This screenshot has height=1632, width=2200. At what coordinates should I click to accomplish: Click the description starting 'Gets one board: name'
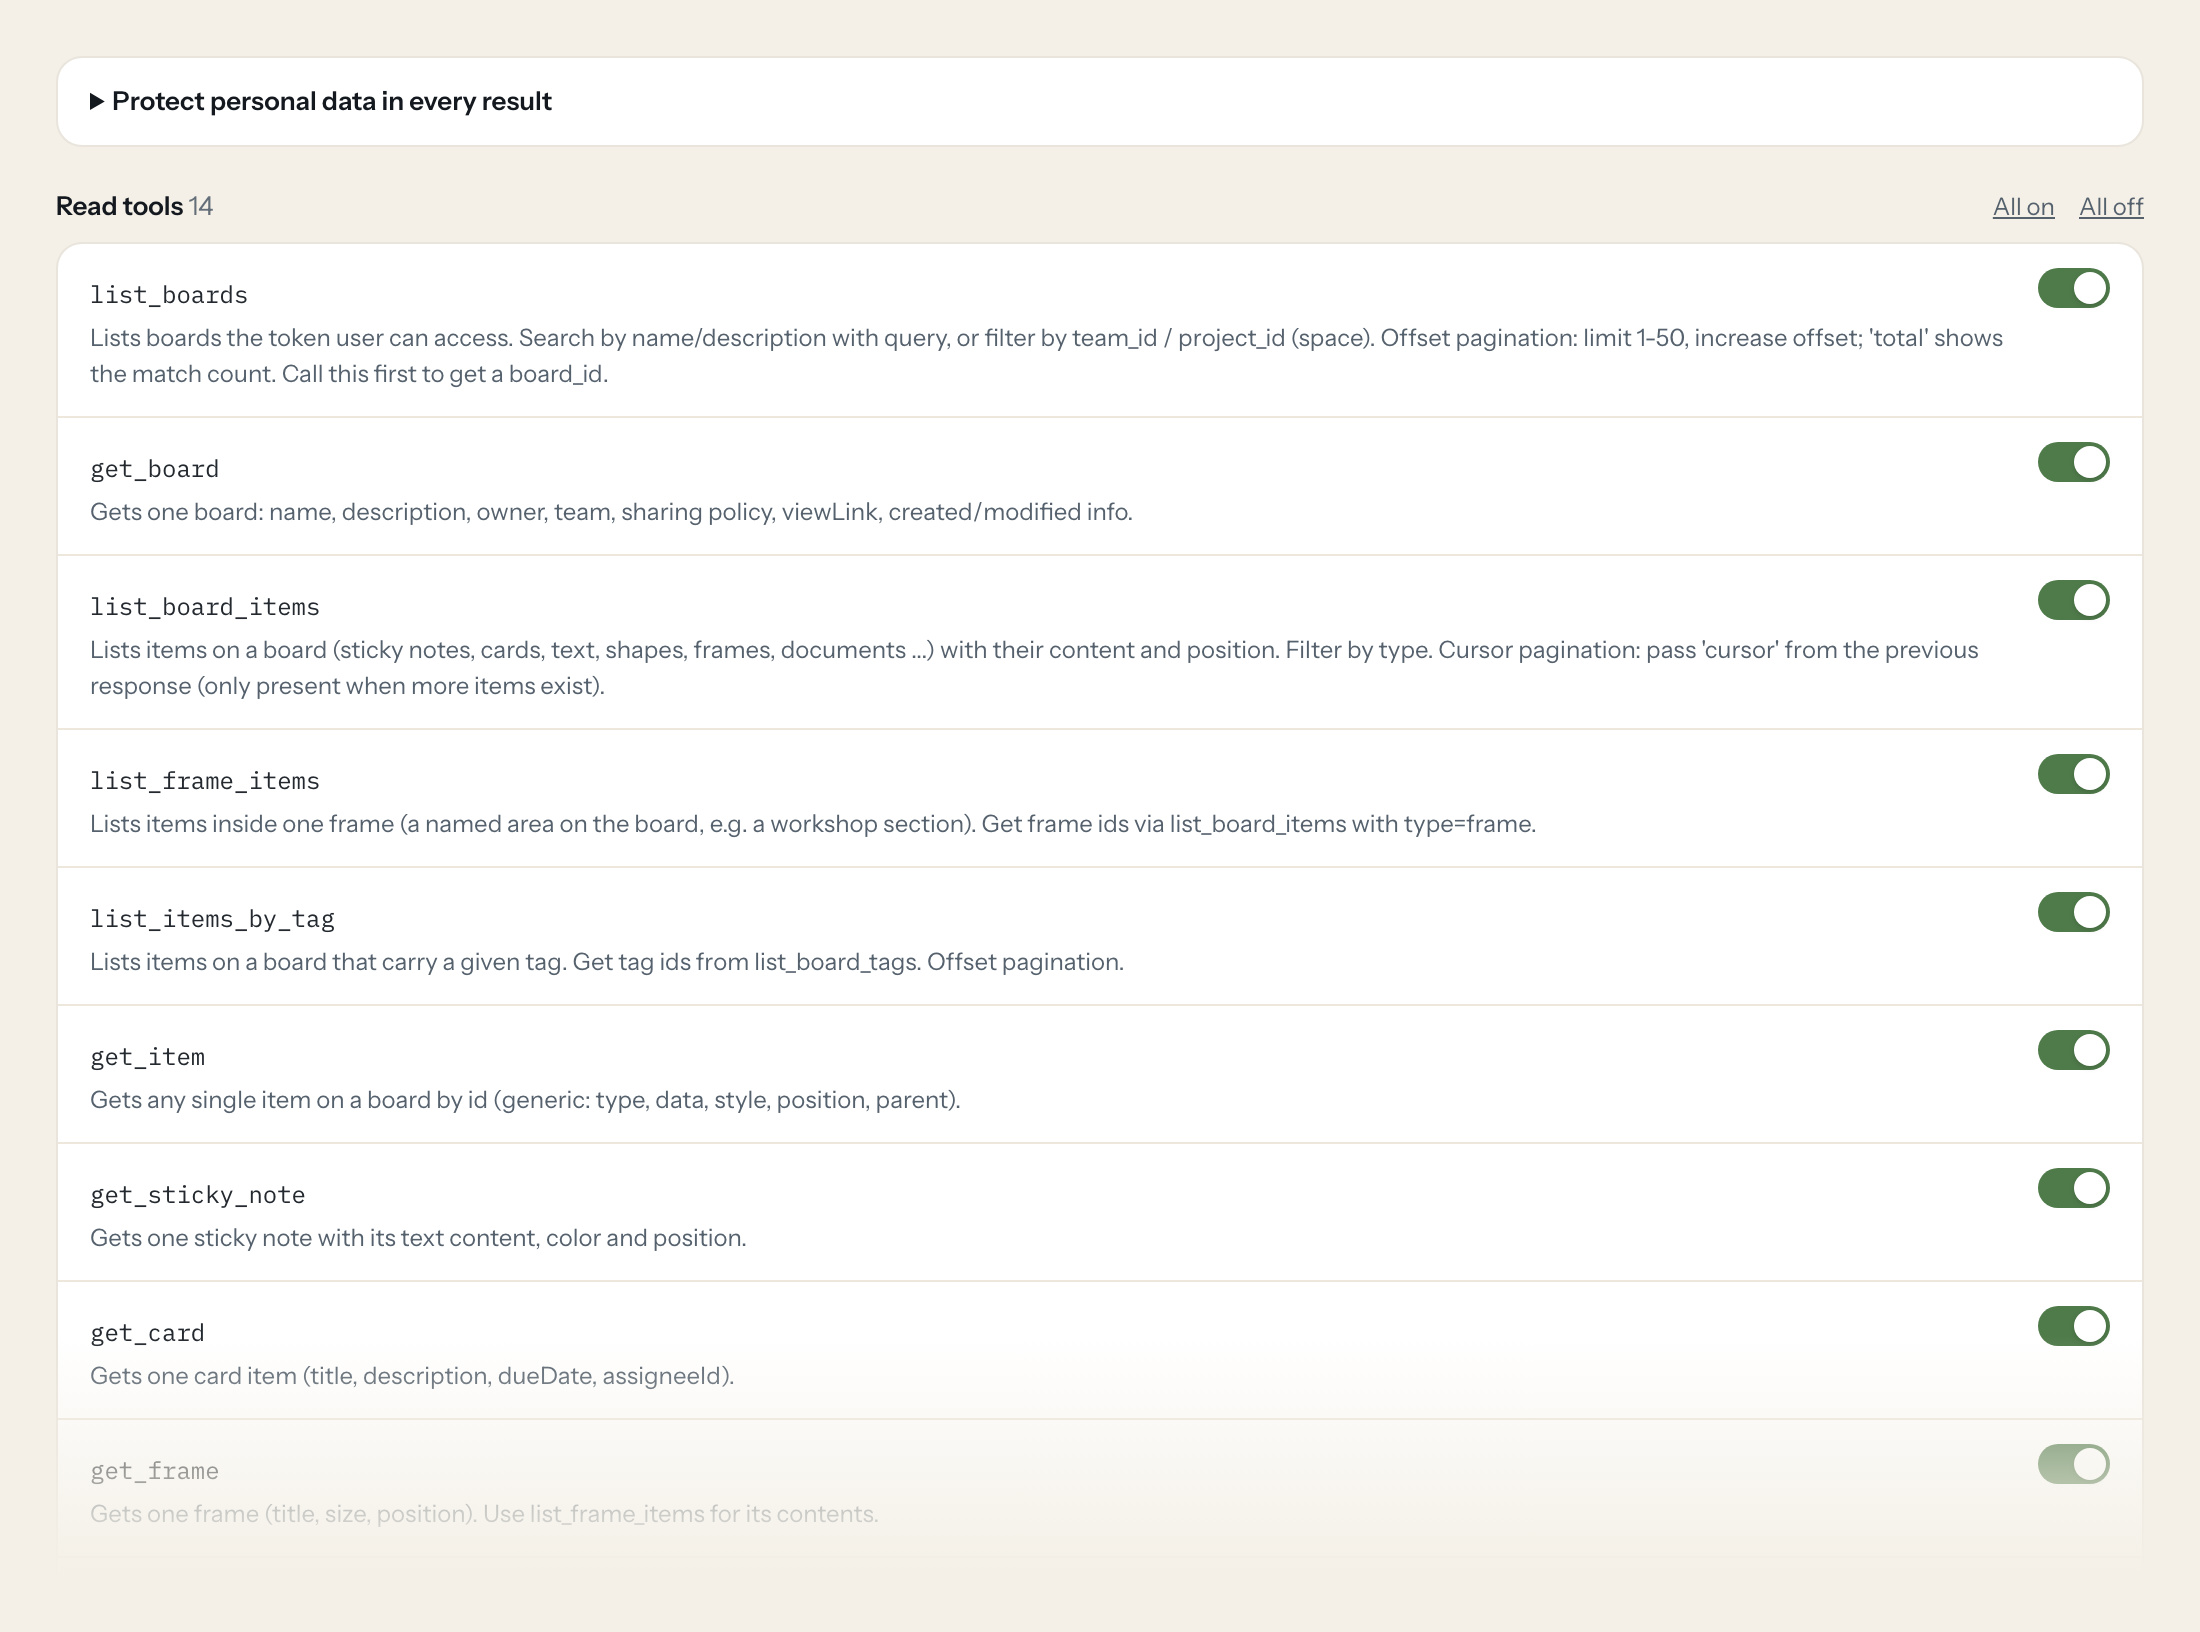[x=611, y=512]
